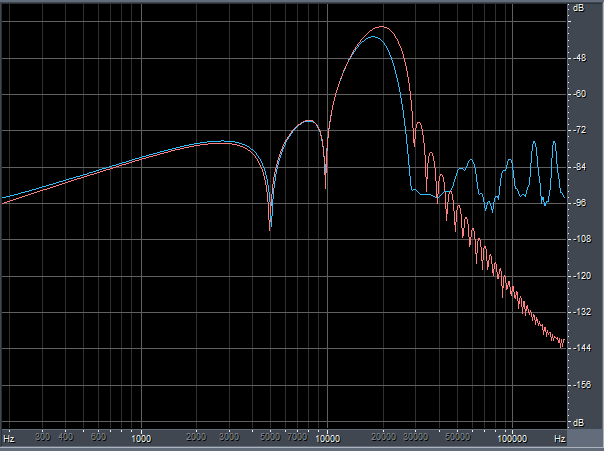Click the 400 frequency axis label
604x451 pixels.
tap(66, 437)
